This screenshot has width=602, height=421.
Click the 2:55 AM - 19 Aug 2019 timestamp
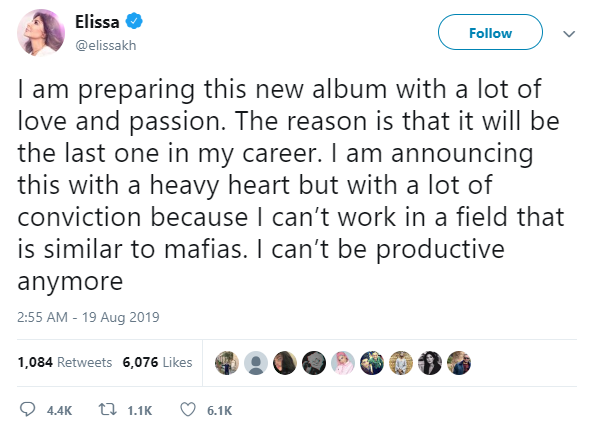89,317
